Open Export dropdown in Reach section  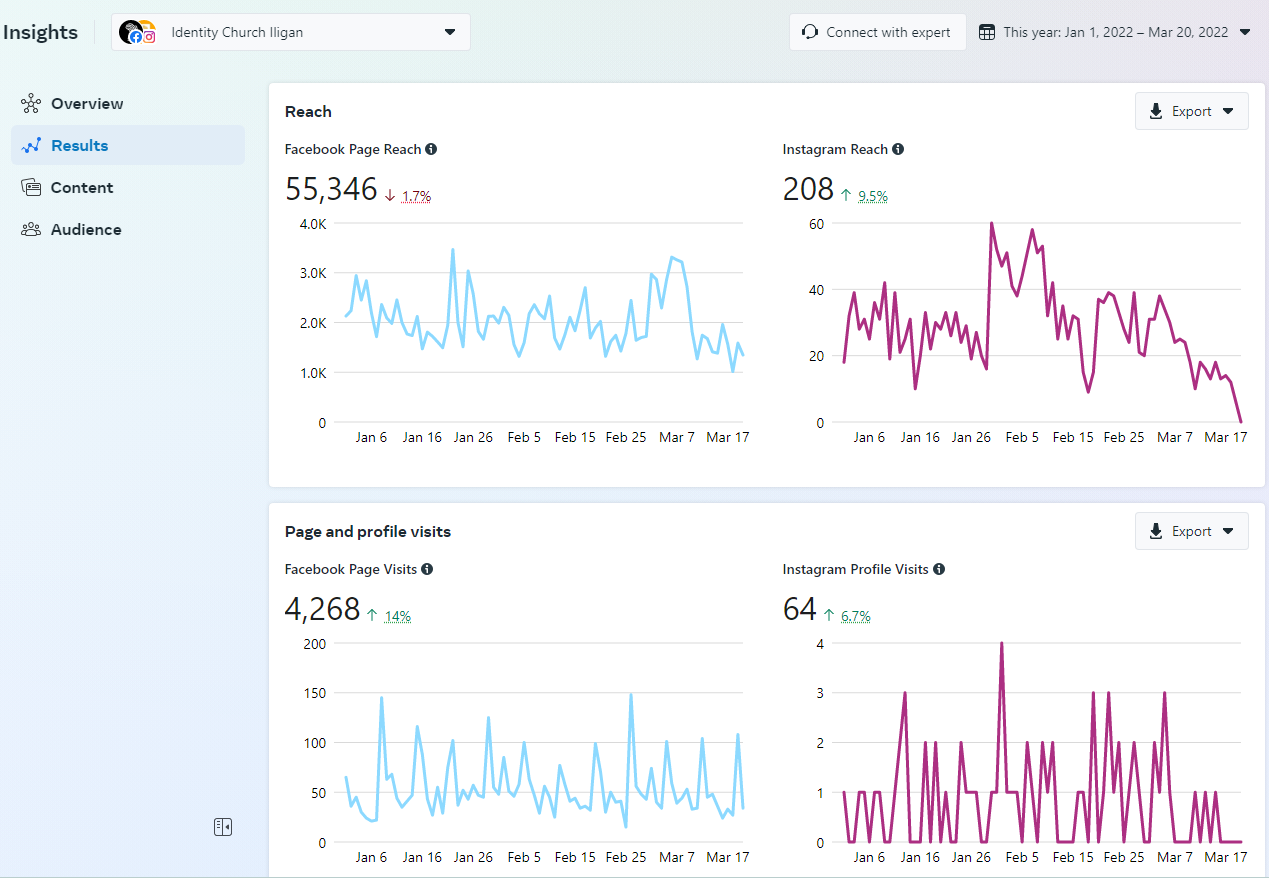pyautogui.click(x=1191, y=111)
